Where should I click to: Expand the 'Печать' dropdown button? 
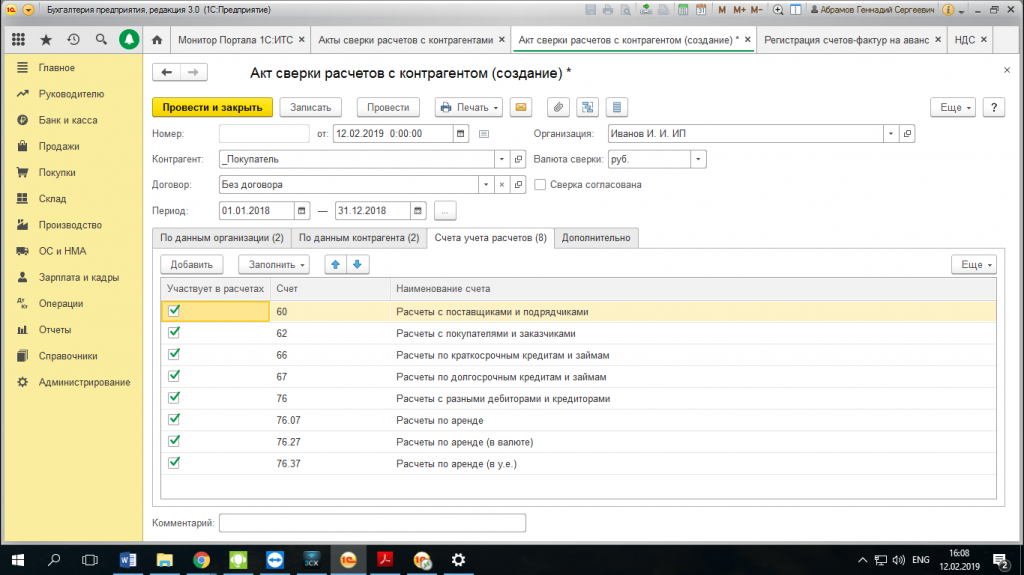[x=468, y=107]
